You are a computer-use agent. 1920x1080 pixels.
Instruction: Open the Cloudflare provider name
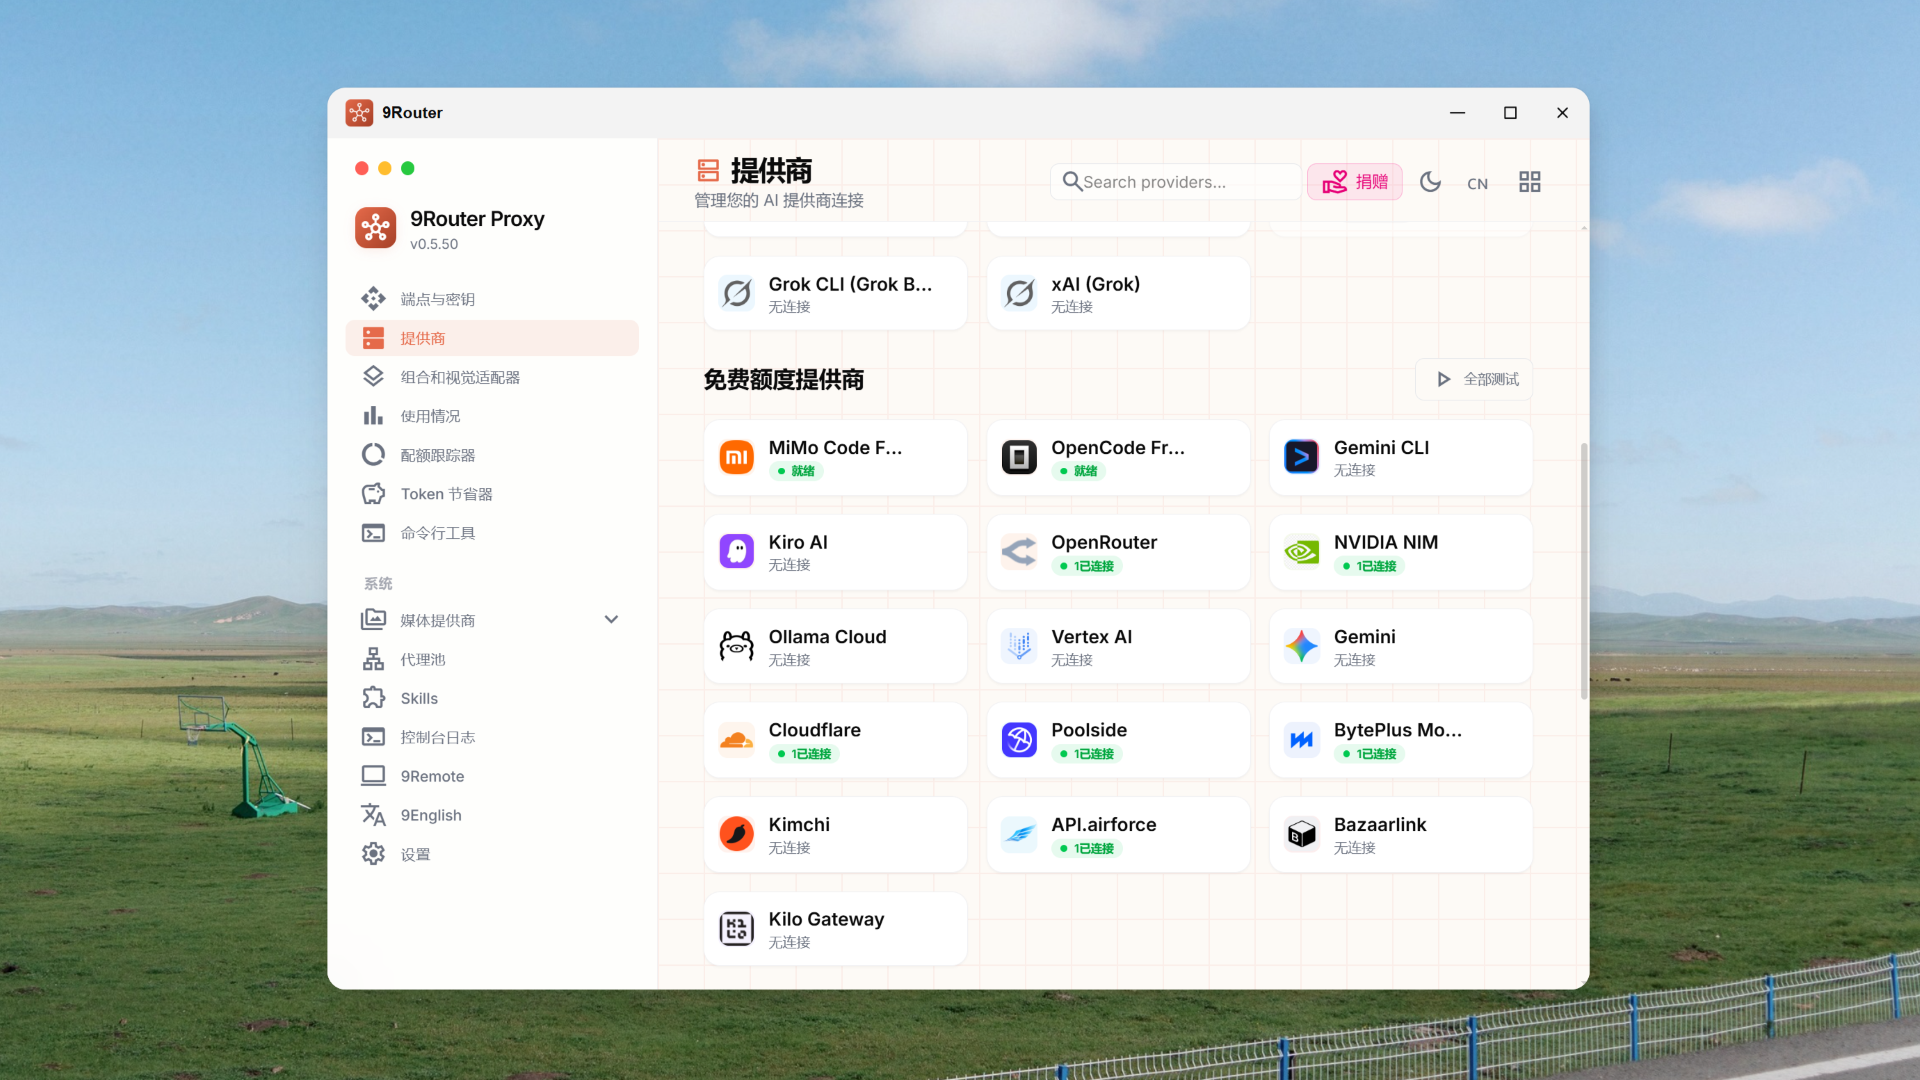coord(815,731)
